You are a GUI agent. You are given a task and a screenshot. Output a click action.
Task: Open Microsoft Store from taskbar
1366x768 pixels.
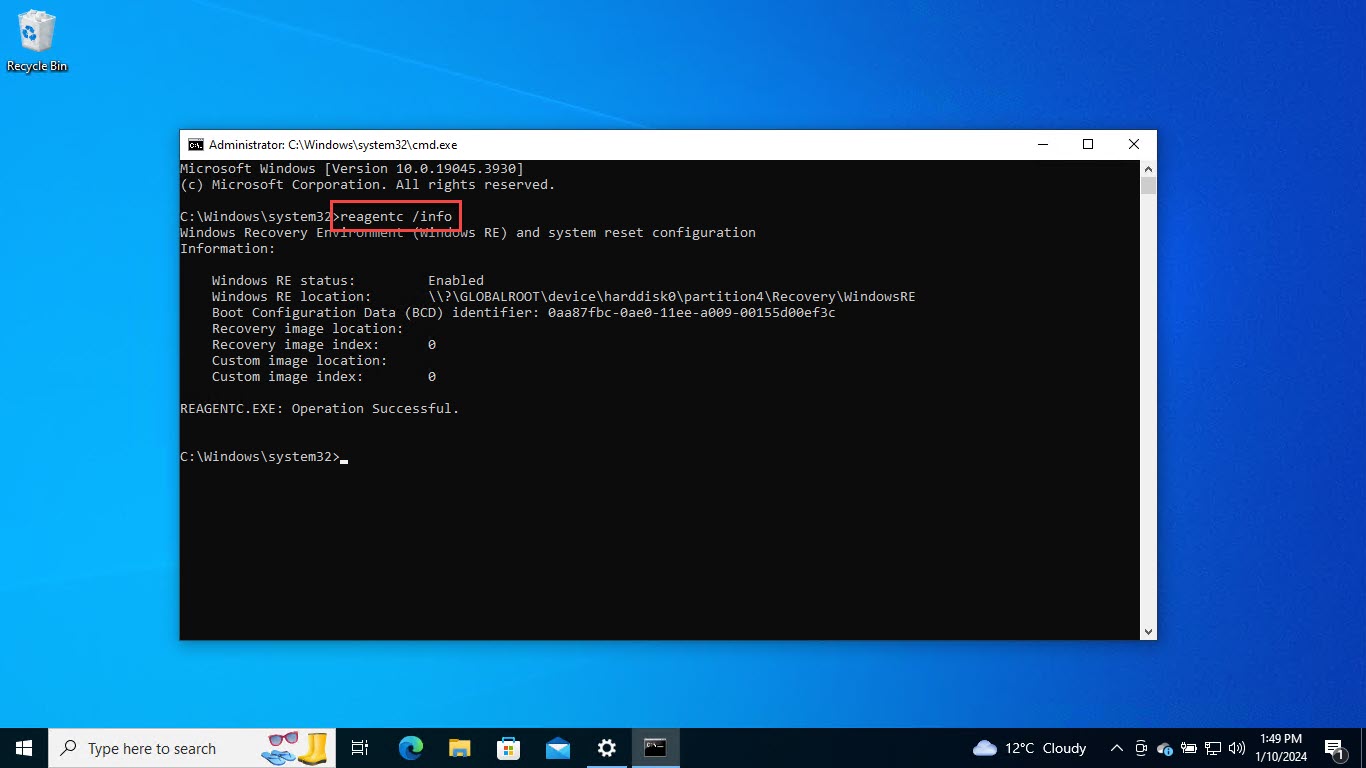[508, 748]
